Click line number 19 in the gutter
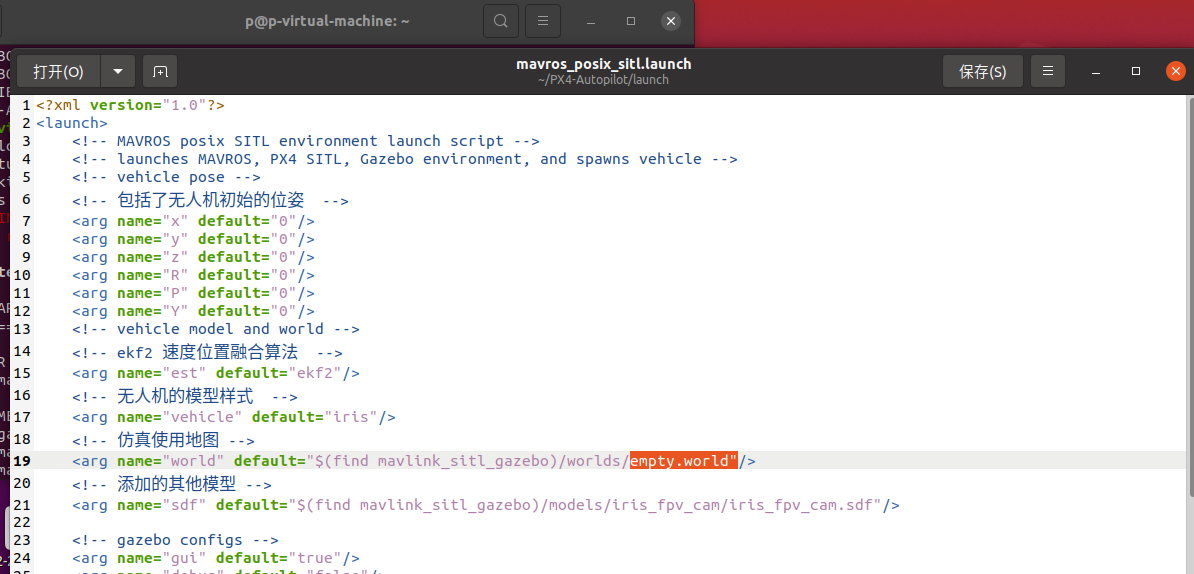 [x=22, y=461]
